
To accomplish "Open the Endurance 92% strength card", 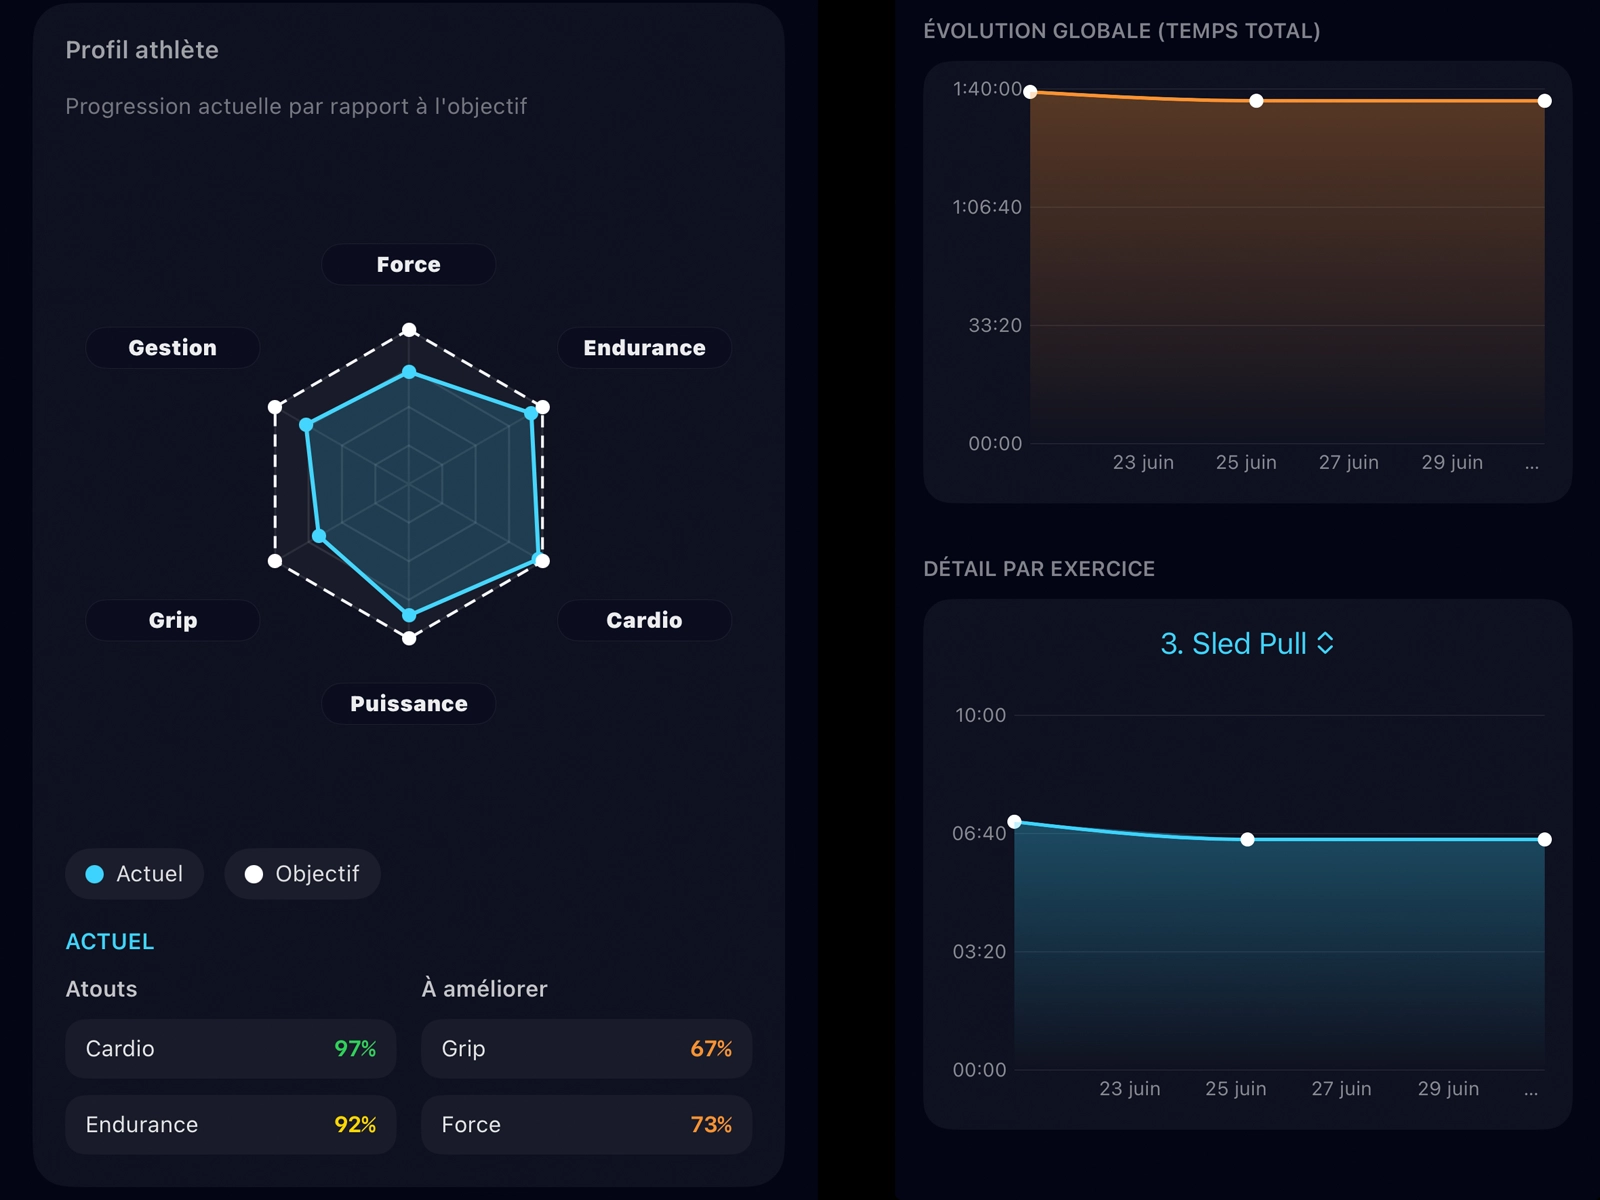I will click(x=231, y=1125).
